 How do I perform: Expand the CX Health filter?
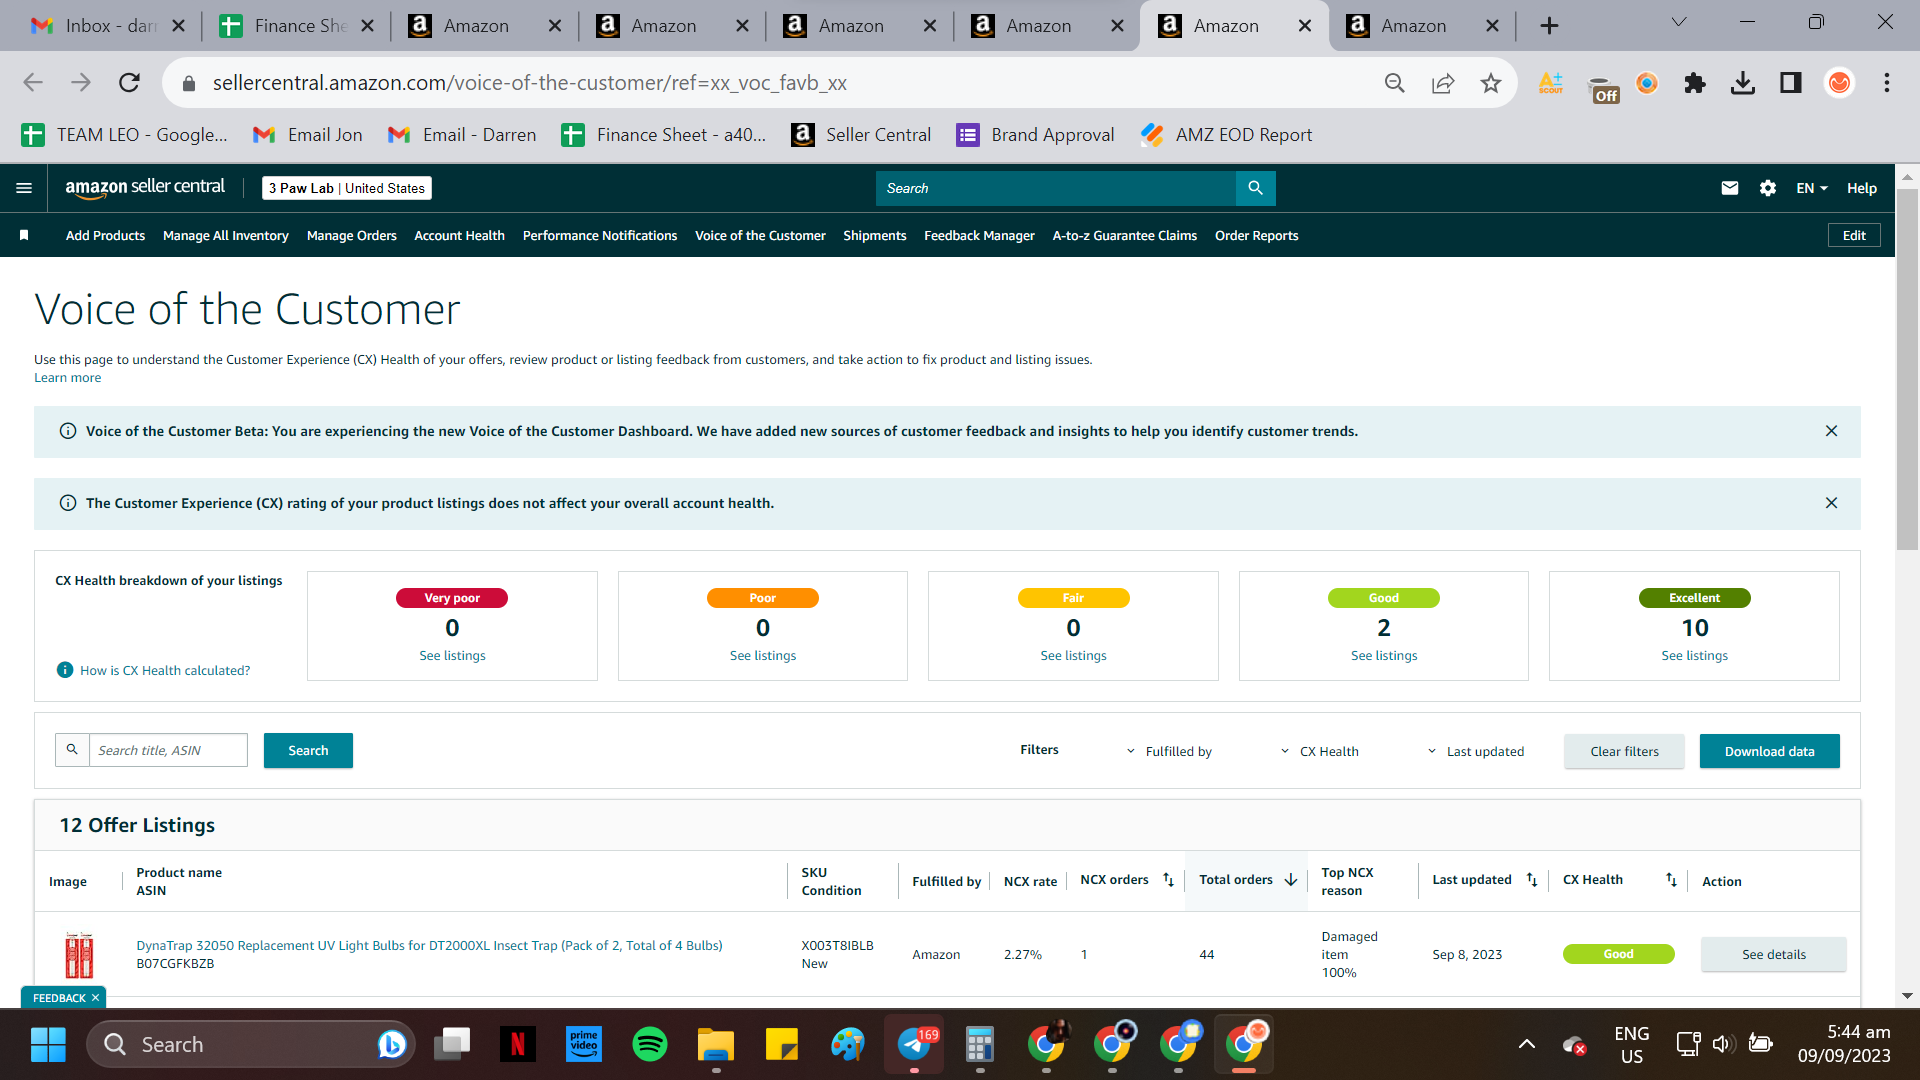1319,751
